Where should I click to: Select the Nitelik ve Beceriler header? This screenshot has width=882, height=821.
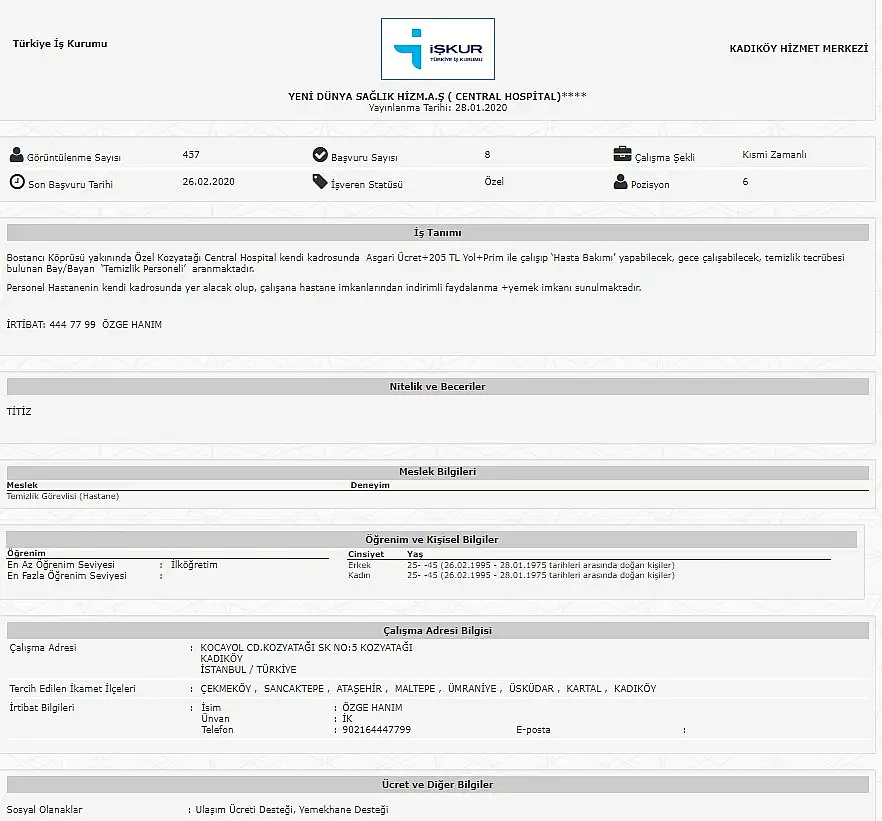(438, 386)
